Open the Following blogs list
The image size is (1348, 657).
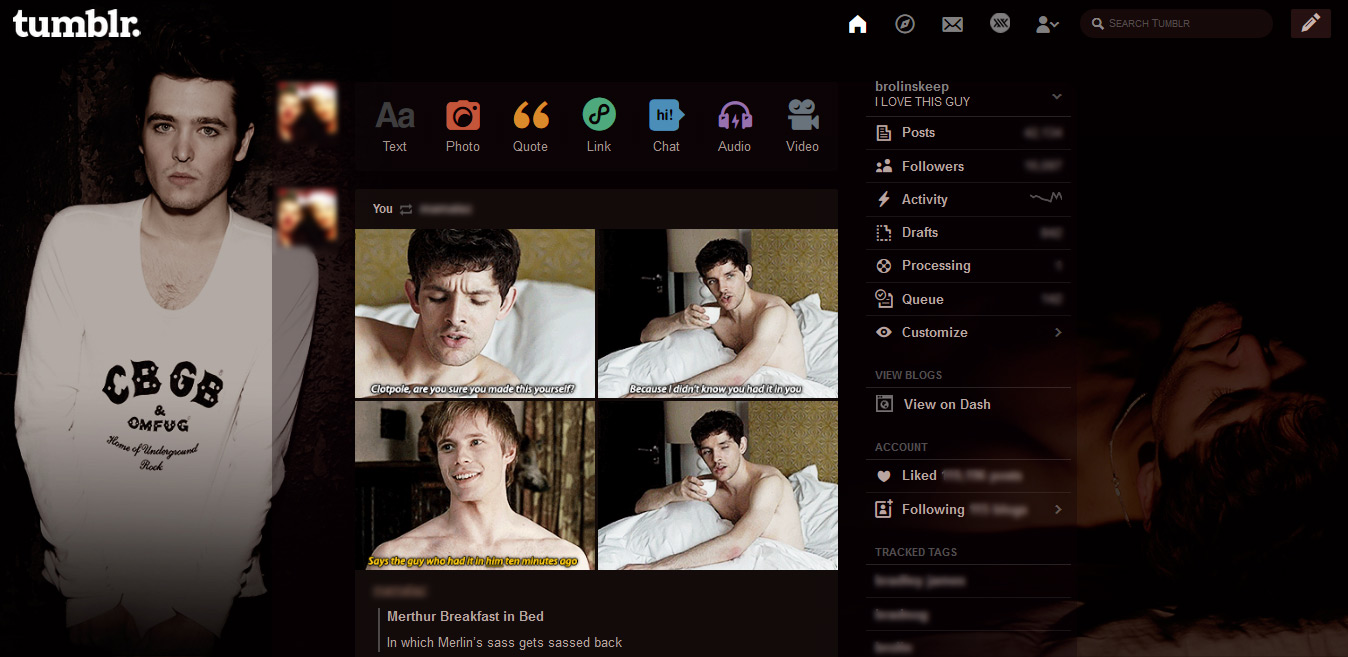coord(969,509)
